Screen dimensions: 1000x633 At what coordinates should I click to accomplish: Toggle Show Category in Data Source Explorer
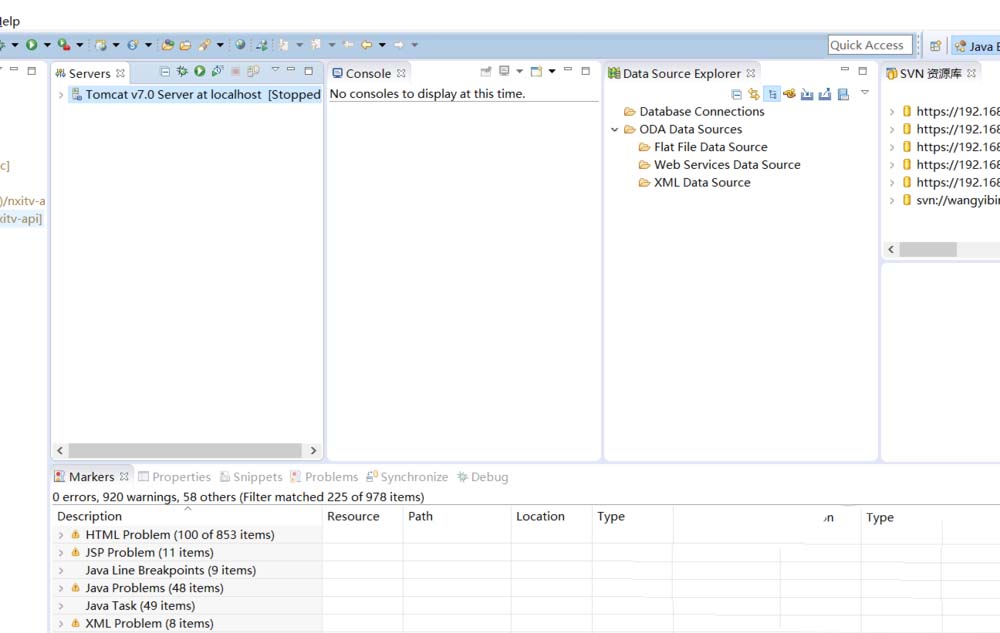[x=772, y=94]
